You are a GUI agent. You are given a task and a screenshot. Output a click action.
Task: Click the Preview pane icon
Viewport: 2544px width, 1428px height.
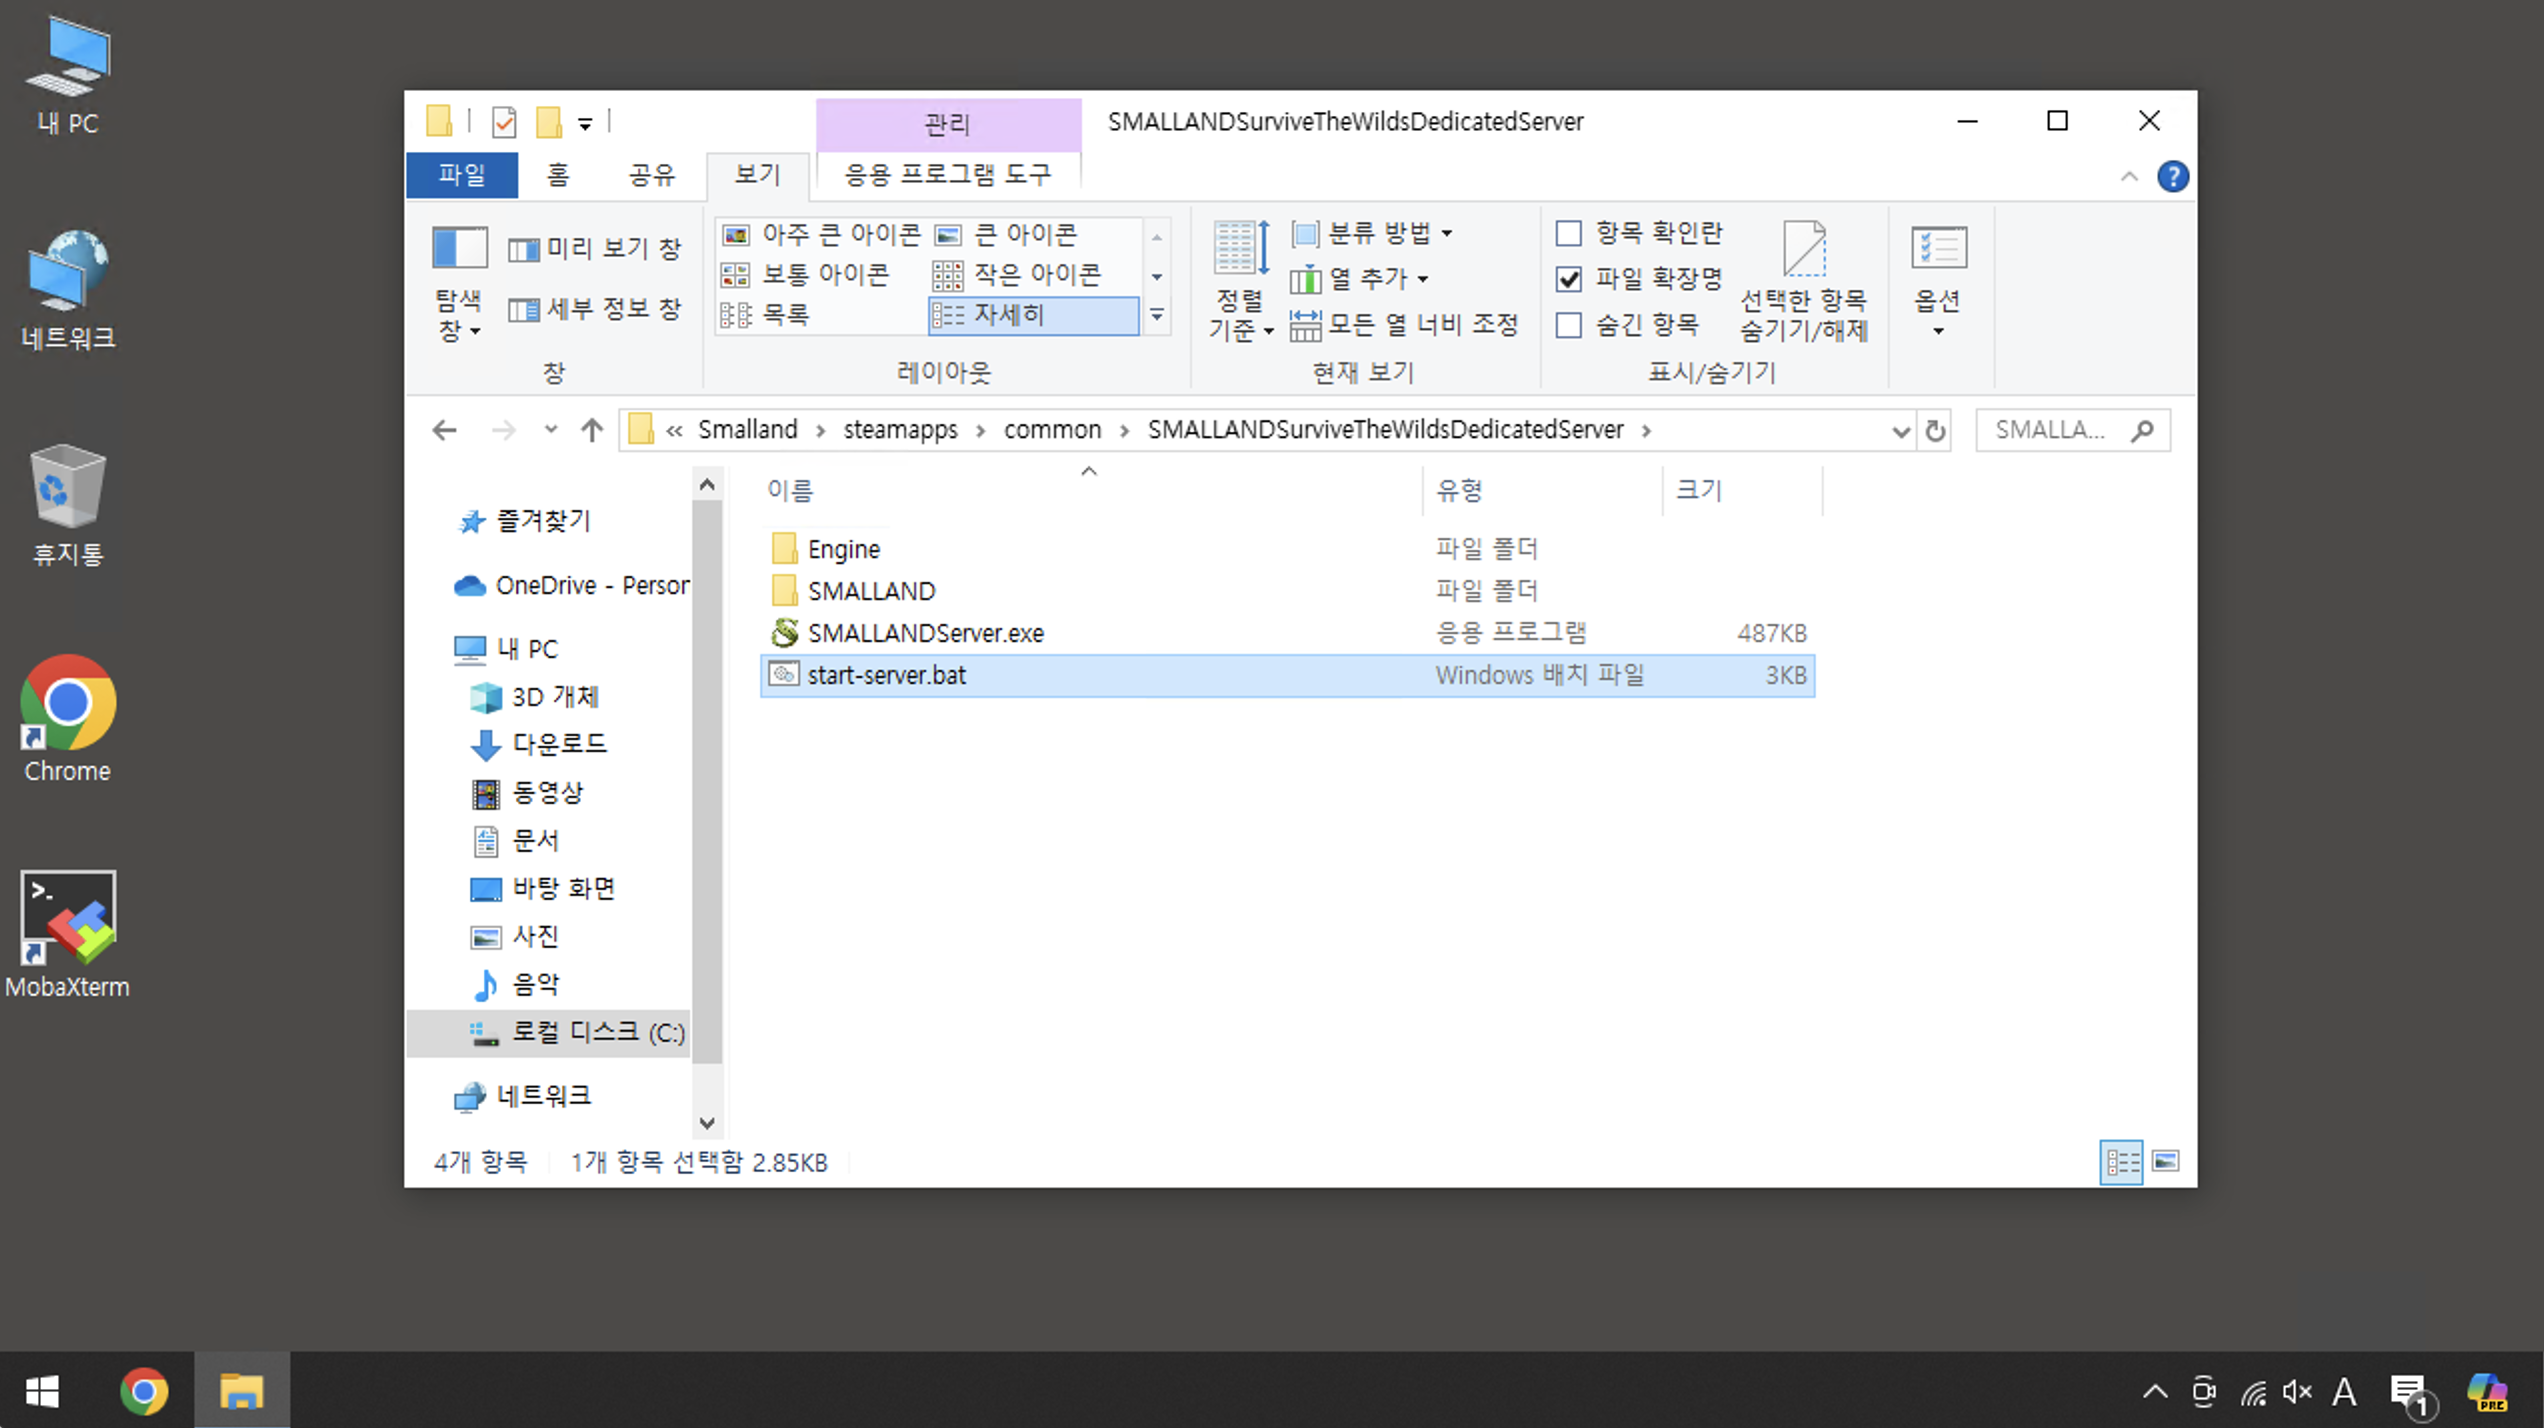[523, 249]
